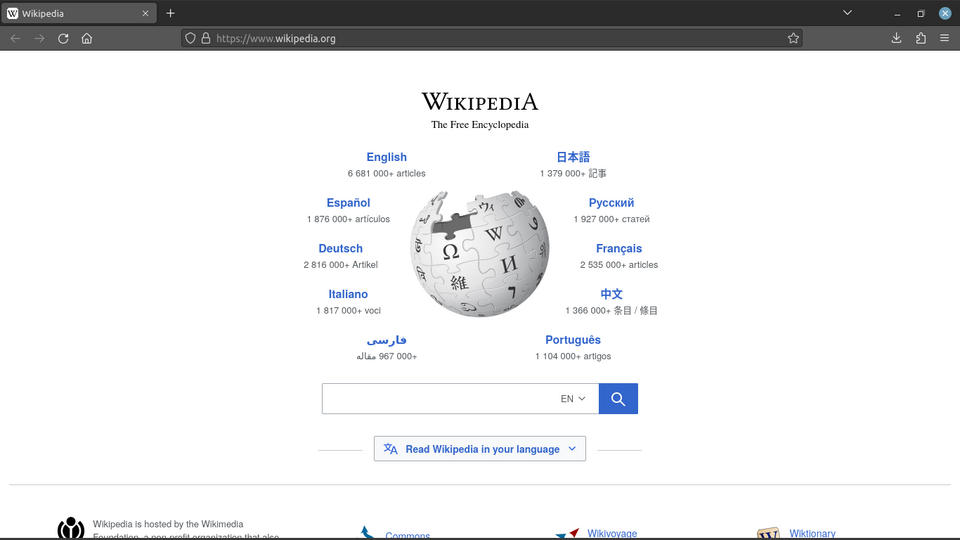Click "2 816 000+ Artikel" text
The width and height of the screenshot is (960, 540).
point(340,264)
